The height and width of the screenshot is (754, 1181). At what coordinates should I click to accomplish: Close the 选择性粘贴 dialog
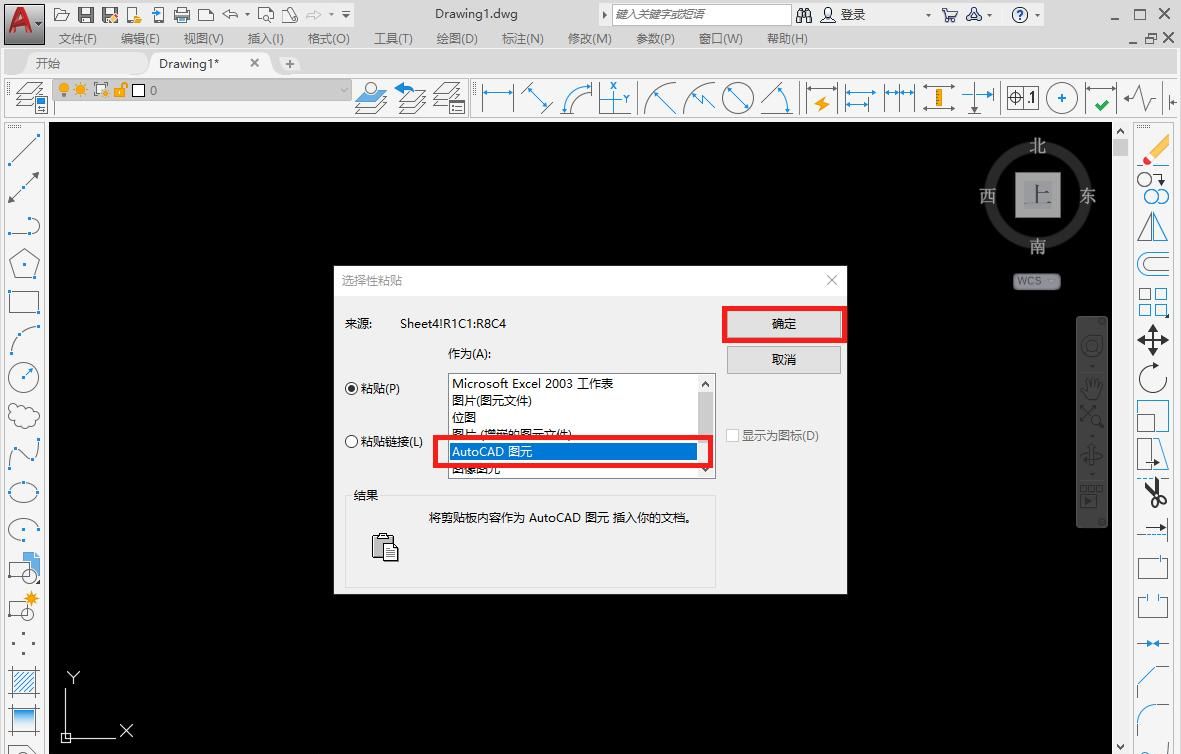coord(832,280)
